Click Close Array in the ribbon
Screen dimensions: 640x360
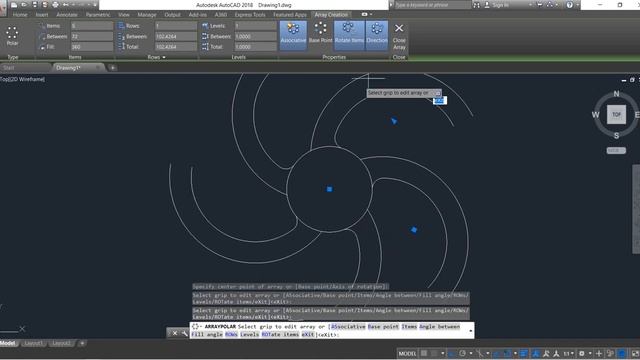coord(399,36)
